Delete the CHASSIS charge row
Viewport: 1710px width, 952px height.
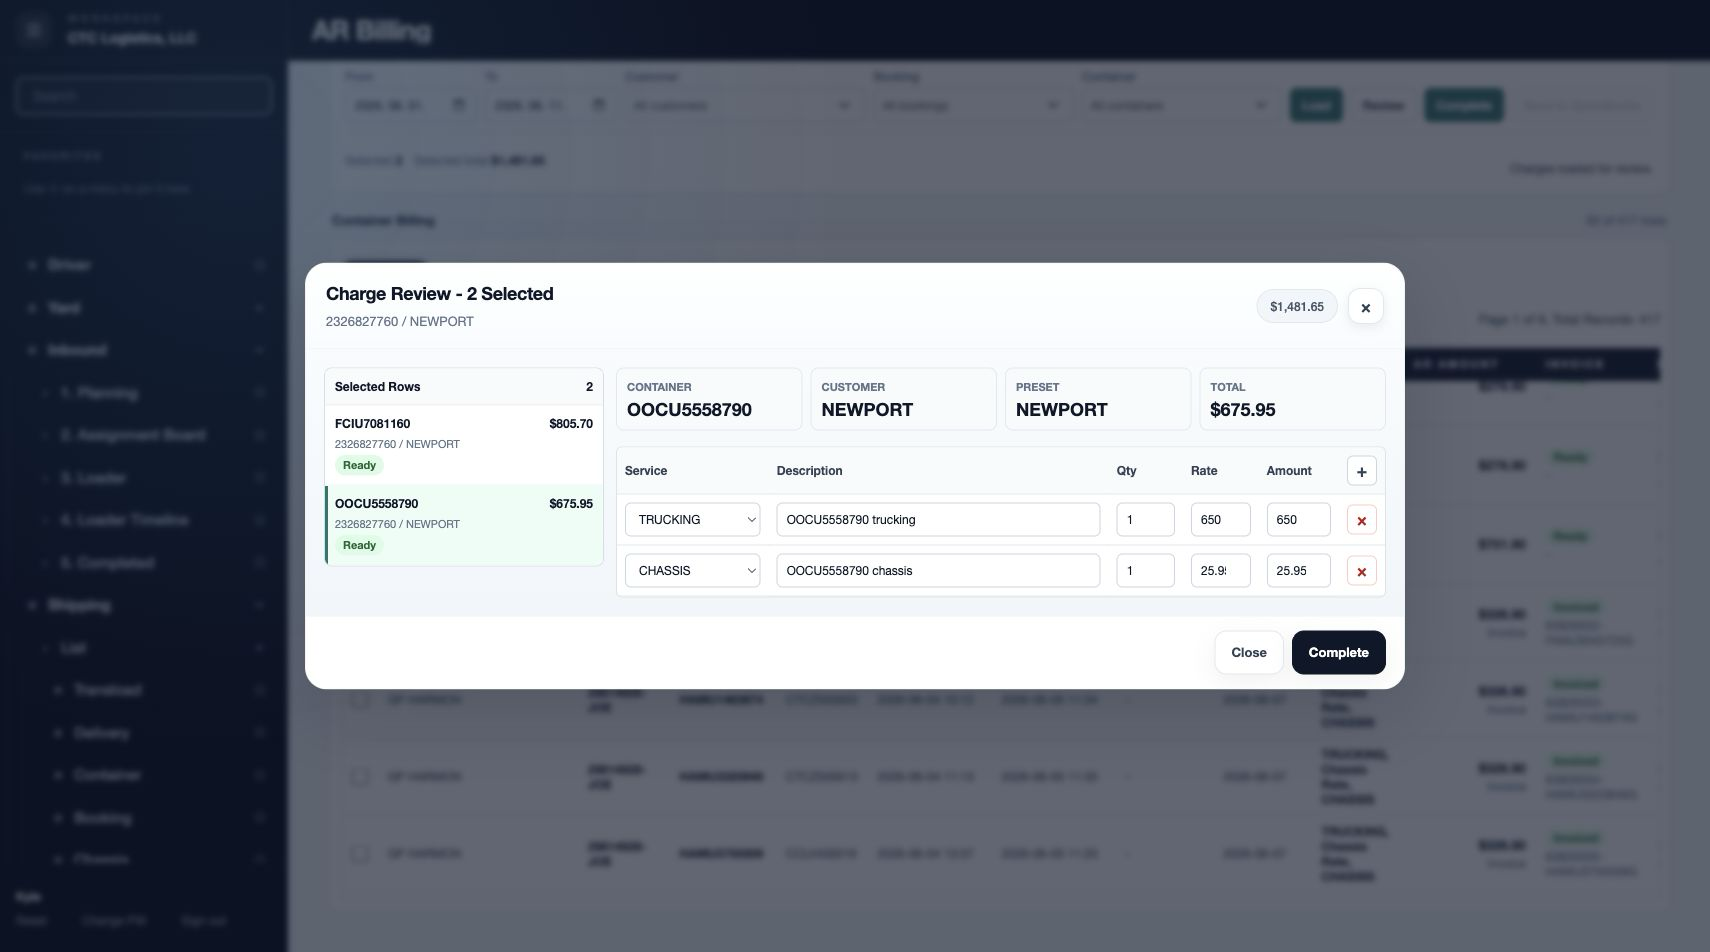pos(1361,571)
